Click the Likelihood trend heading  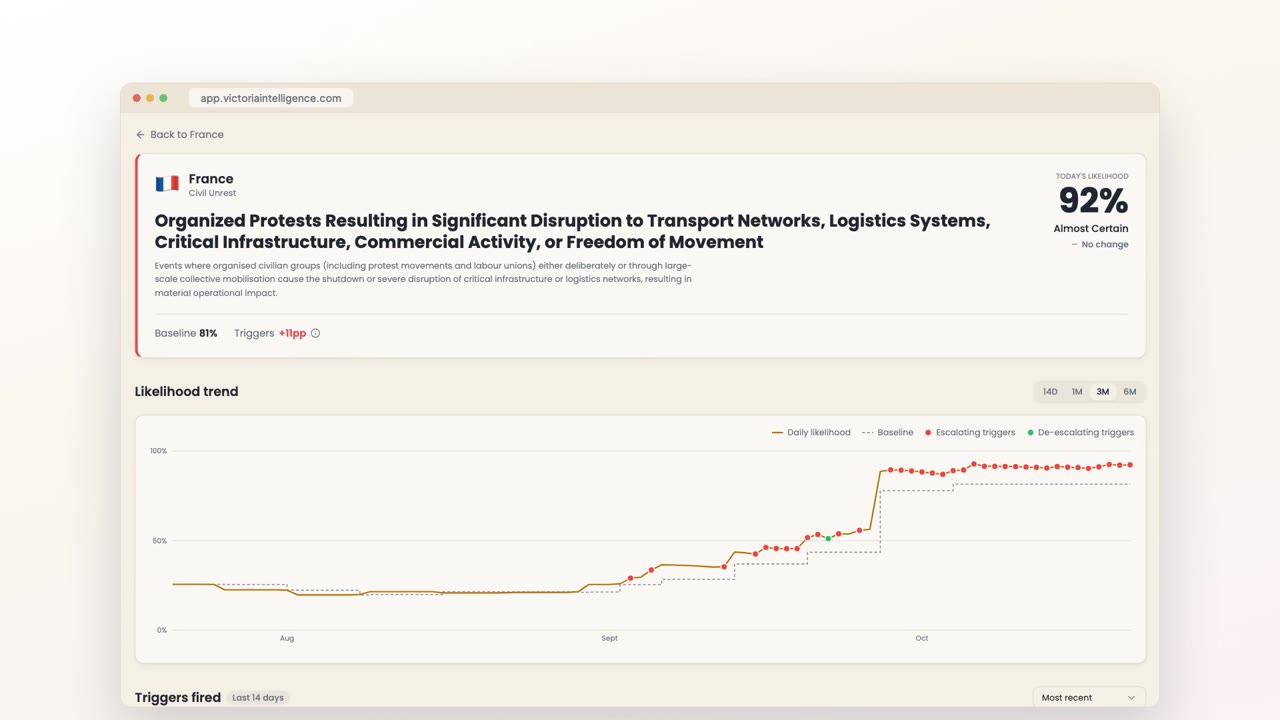(187, 391)
